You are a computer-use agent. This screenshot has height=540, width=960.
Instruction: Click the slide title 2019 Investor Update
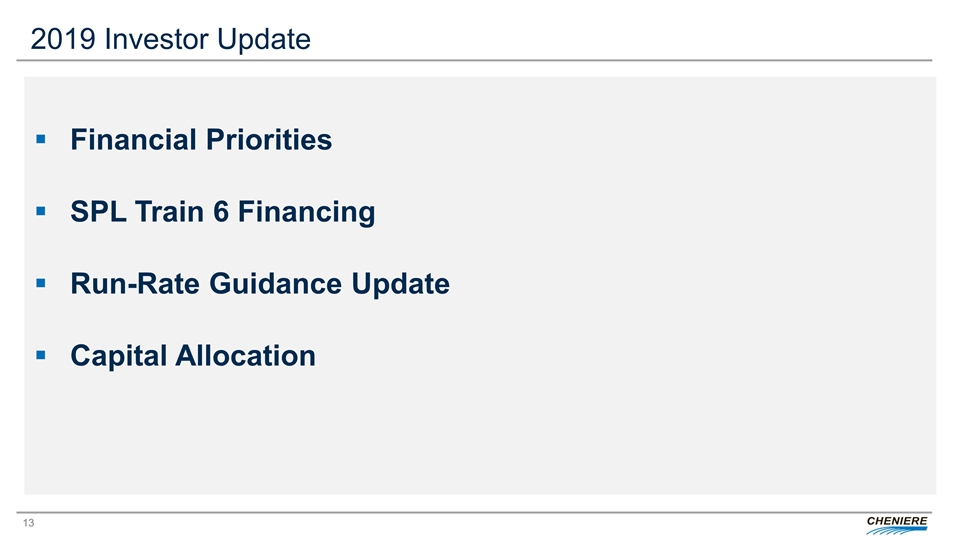pos(170,39)
